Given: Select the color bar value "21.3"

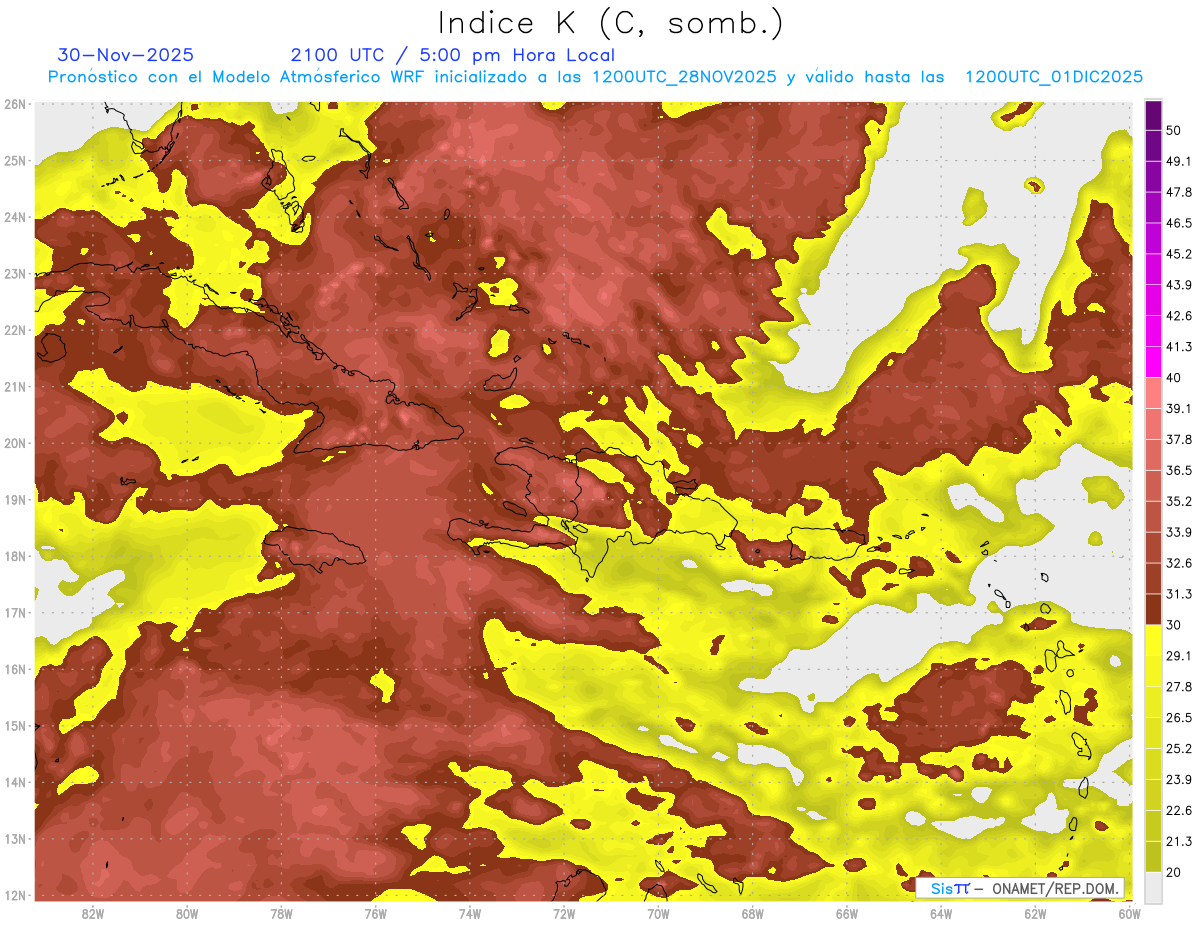Looking at the screenshot, I should [x=1178, y=842].
